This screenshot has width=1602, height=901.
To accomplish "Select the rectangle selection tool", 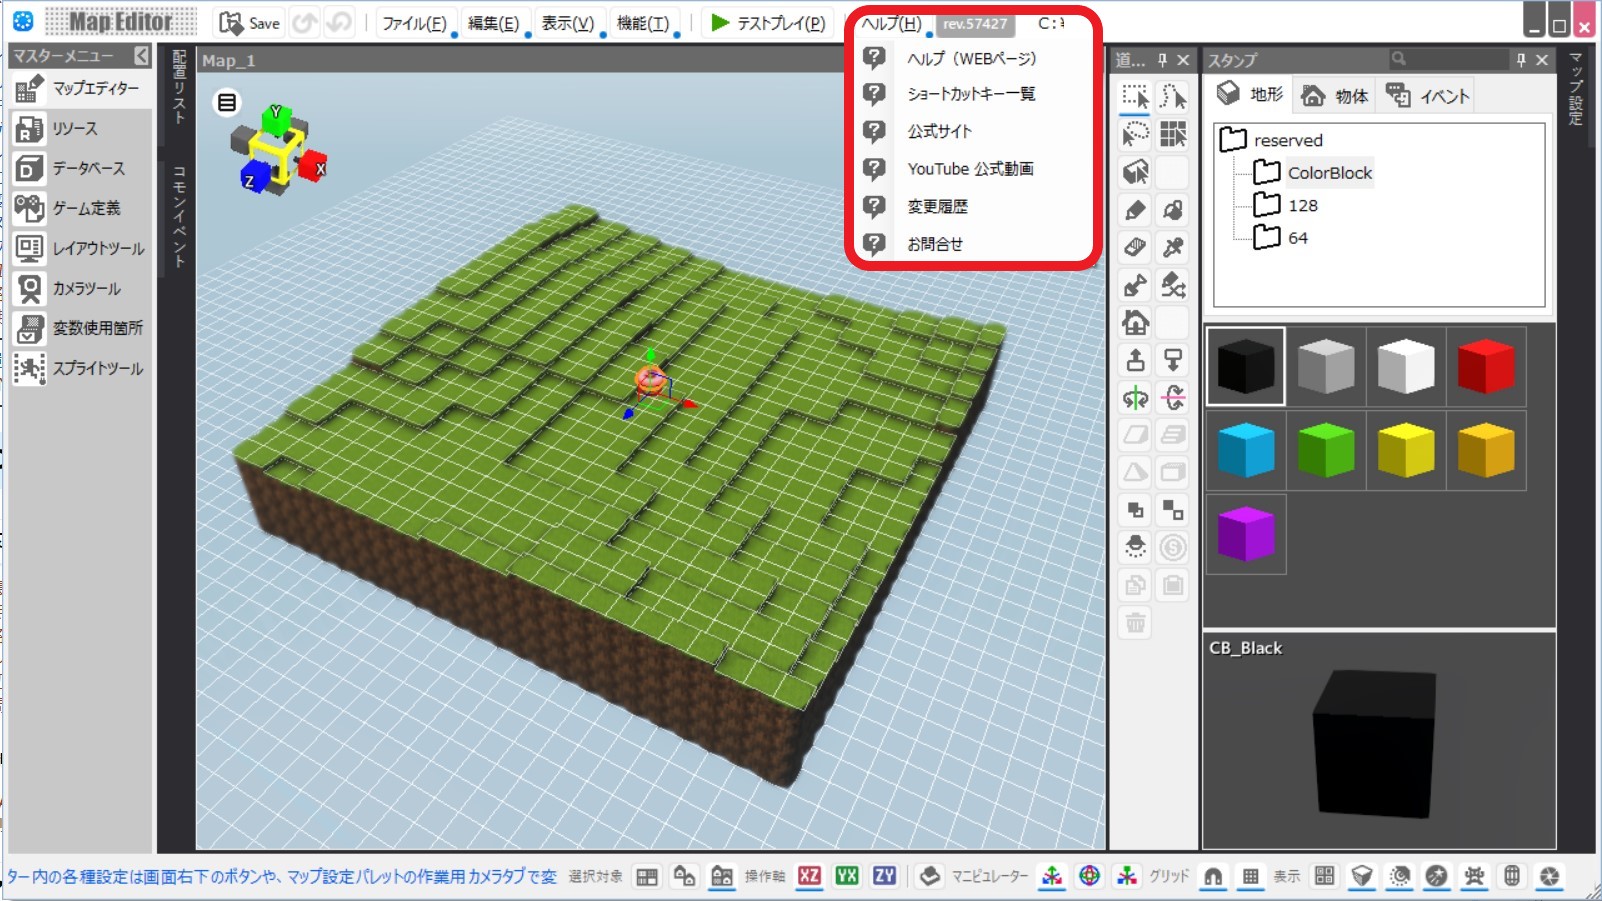I will (x=1135, y=97).
